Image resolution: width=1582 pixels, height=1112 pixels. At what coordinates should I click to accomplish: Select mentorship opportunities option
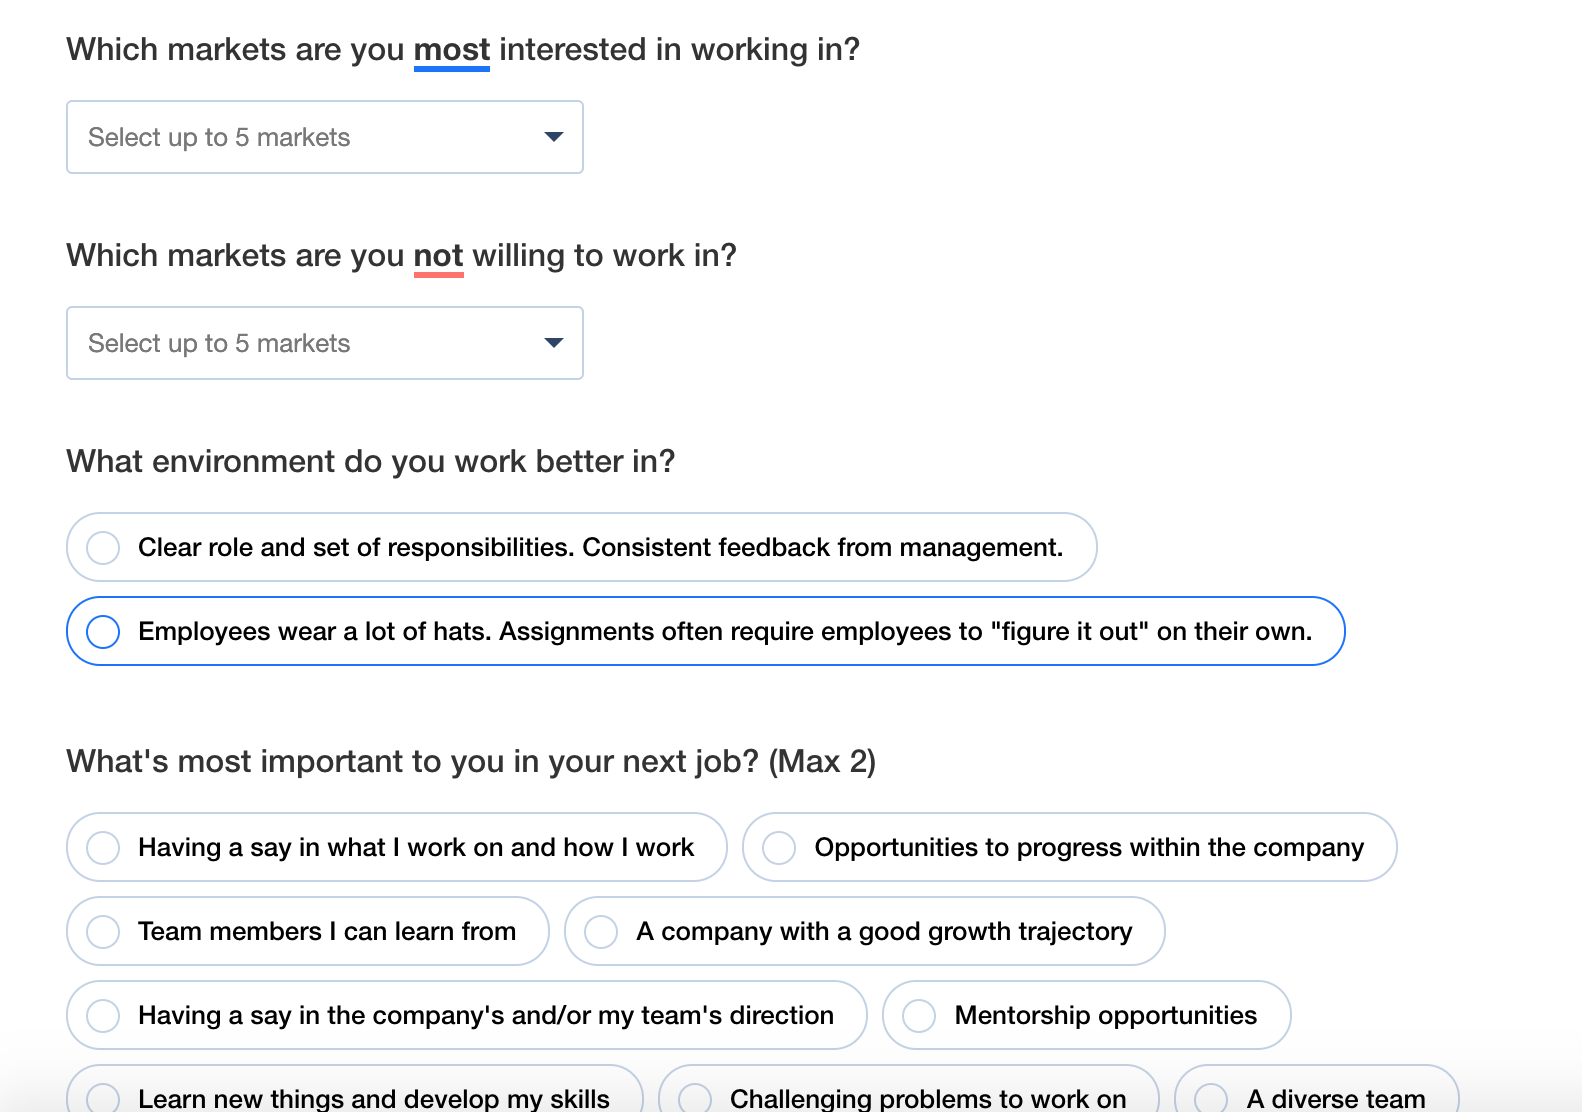[x=1086, y=1015]
